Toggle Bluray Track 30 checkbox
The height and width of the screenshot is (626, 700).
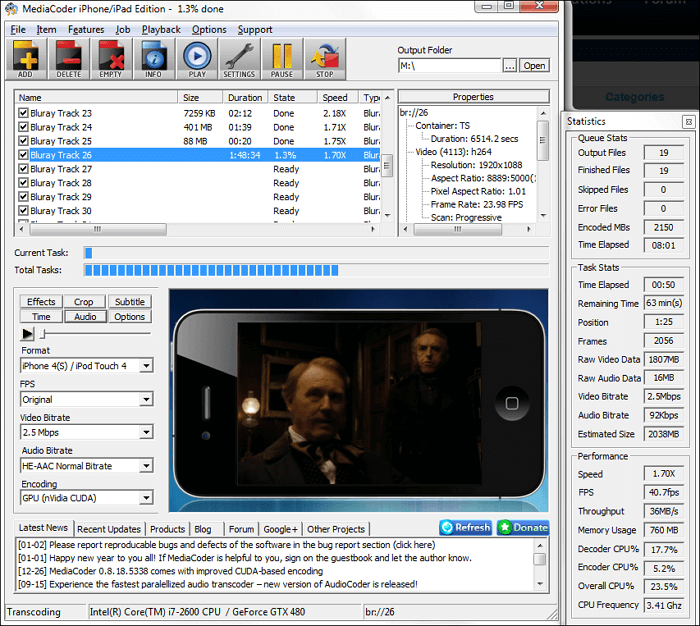click(x=23, y=212)
